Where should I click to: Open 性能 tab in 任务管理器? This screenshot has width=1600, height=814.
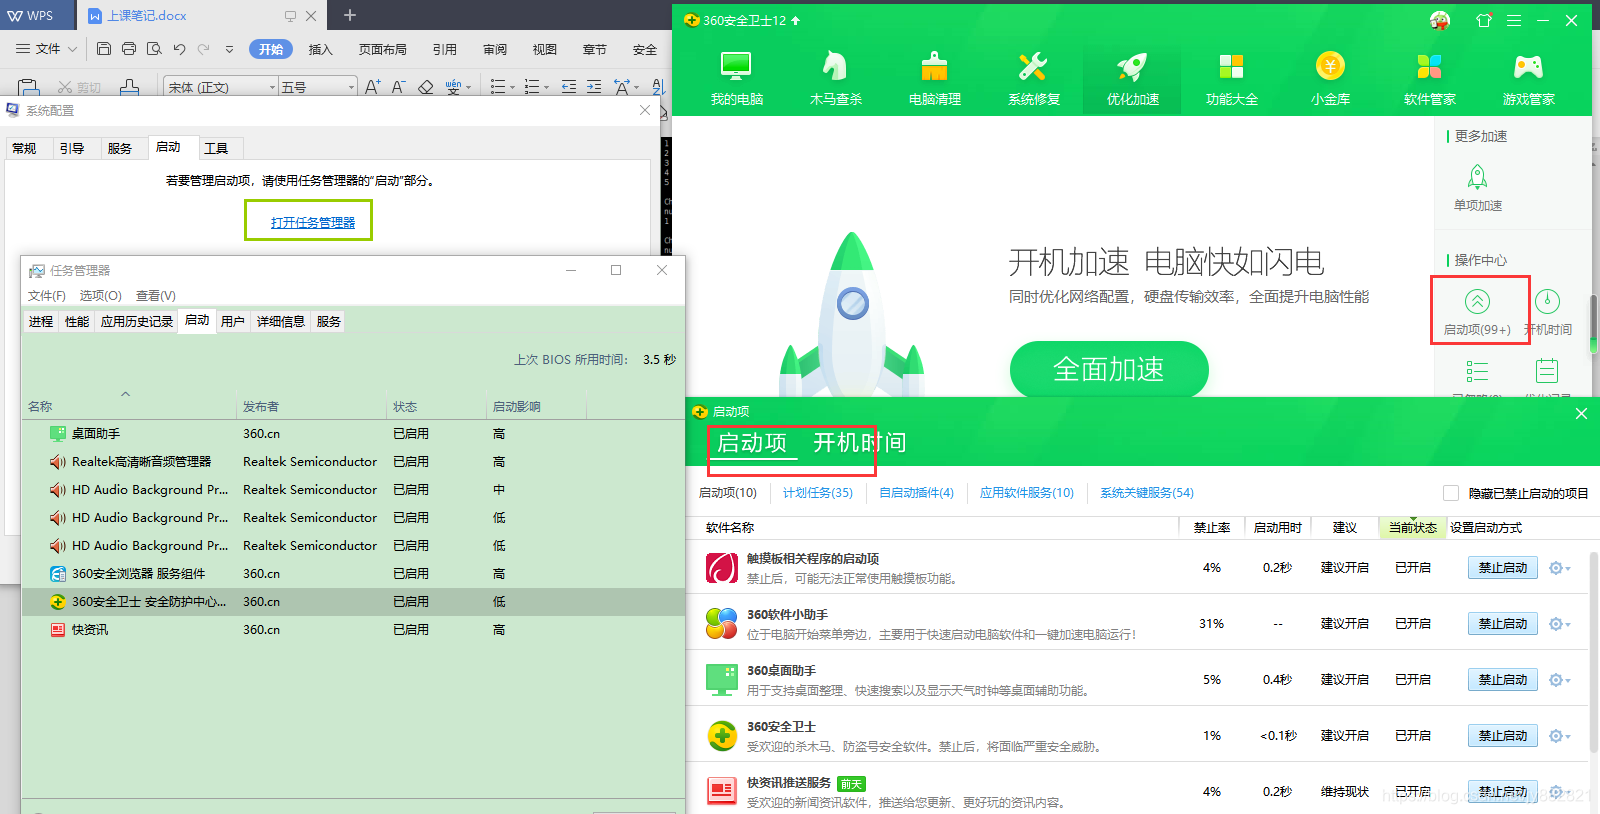(x=77, y=321)
